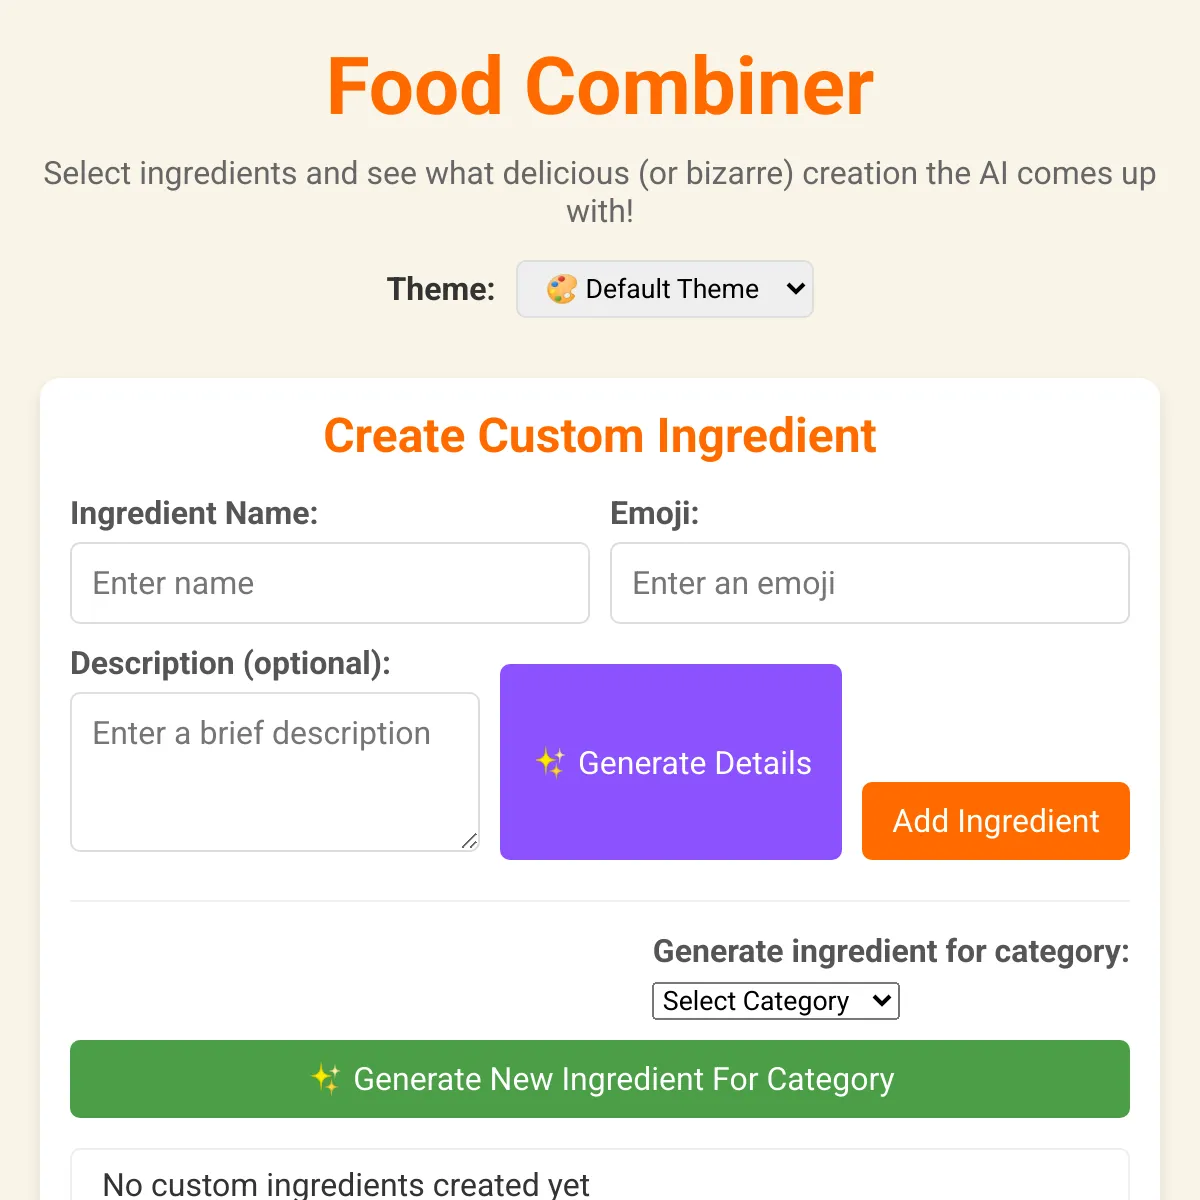This screenshot has height=1200, width=1200.
Task: Click inside the brief description textarea
Action: [275, 772]
